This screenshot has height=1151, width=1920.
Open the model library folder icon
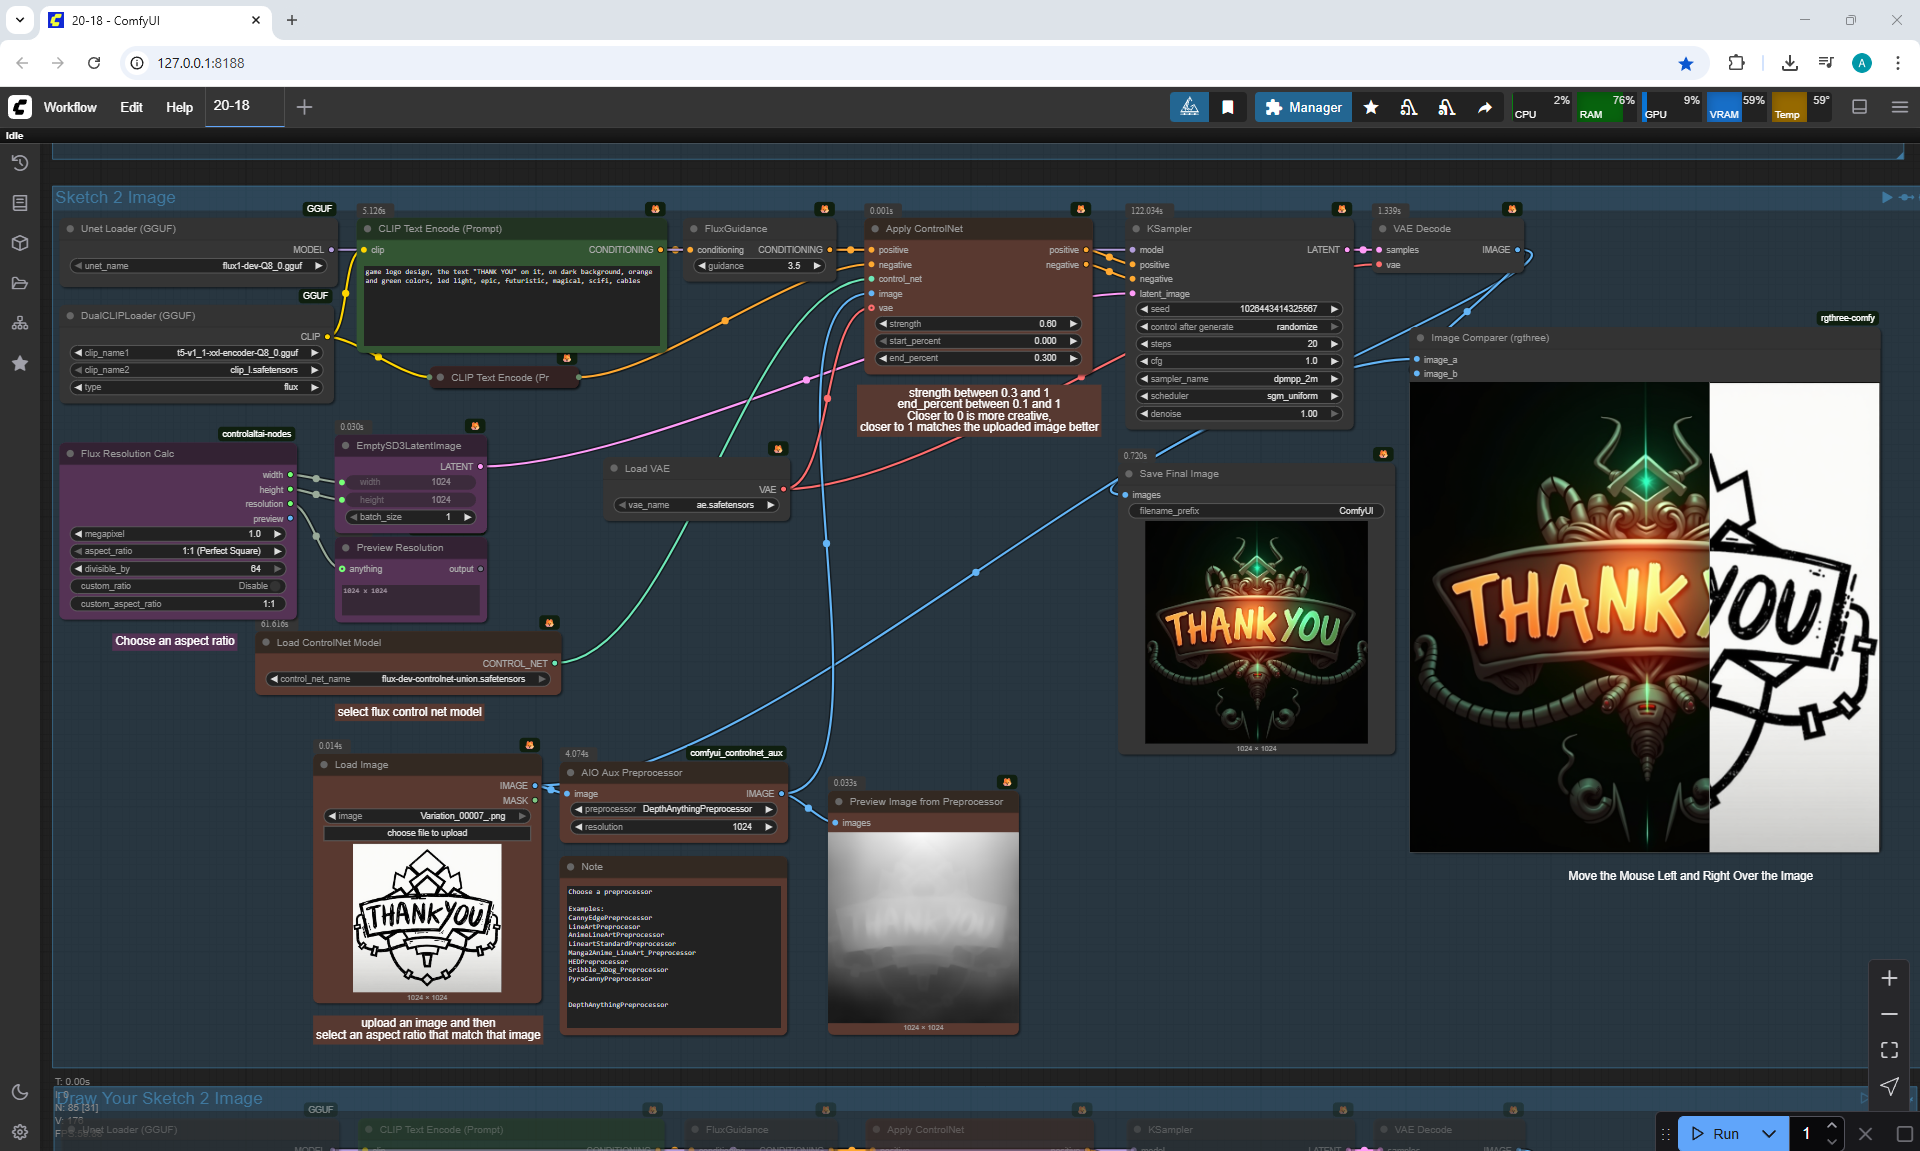point(19,283)
